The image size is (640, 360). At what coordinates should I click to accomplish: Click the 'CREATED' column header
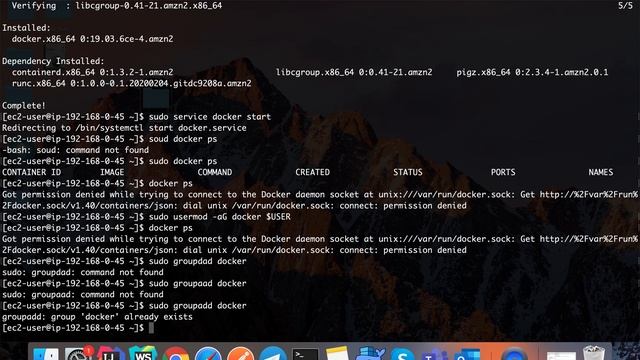pyautogui.click(x=312, y=172)
